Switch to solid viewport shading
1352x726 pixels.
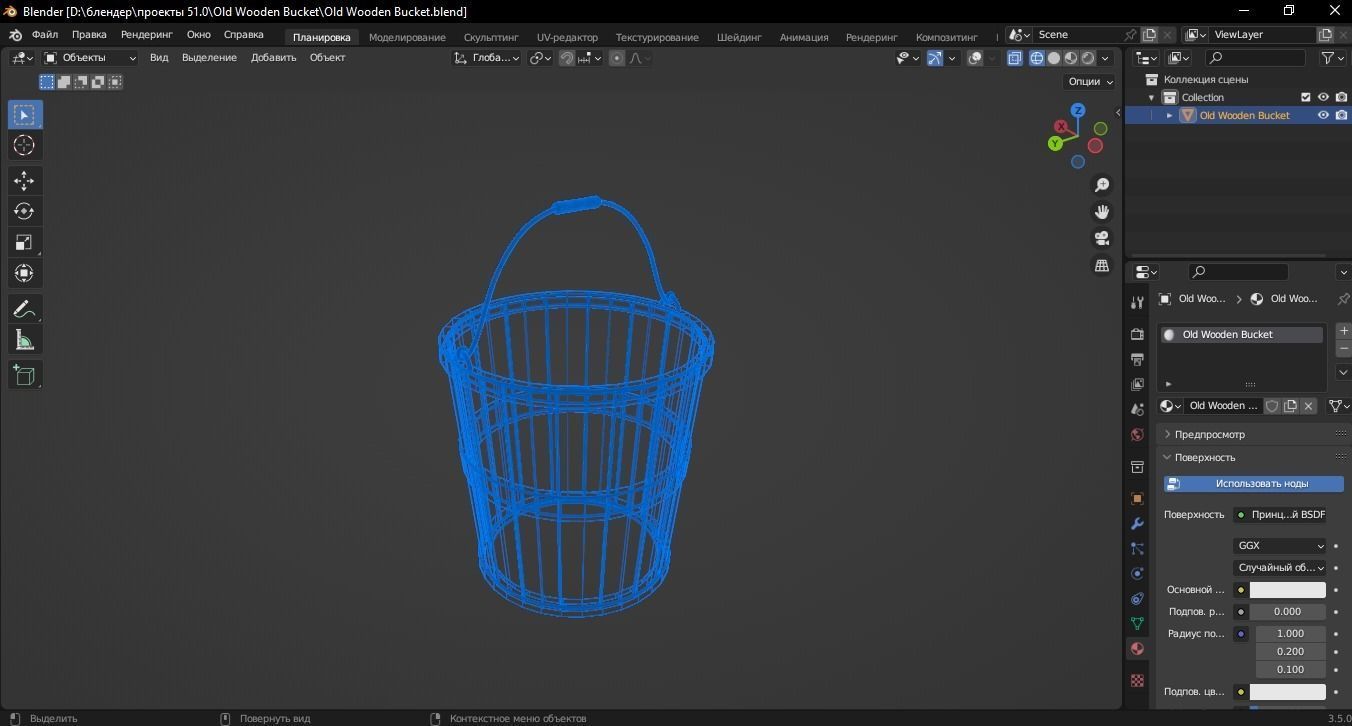(x=1054, y=58)
